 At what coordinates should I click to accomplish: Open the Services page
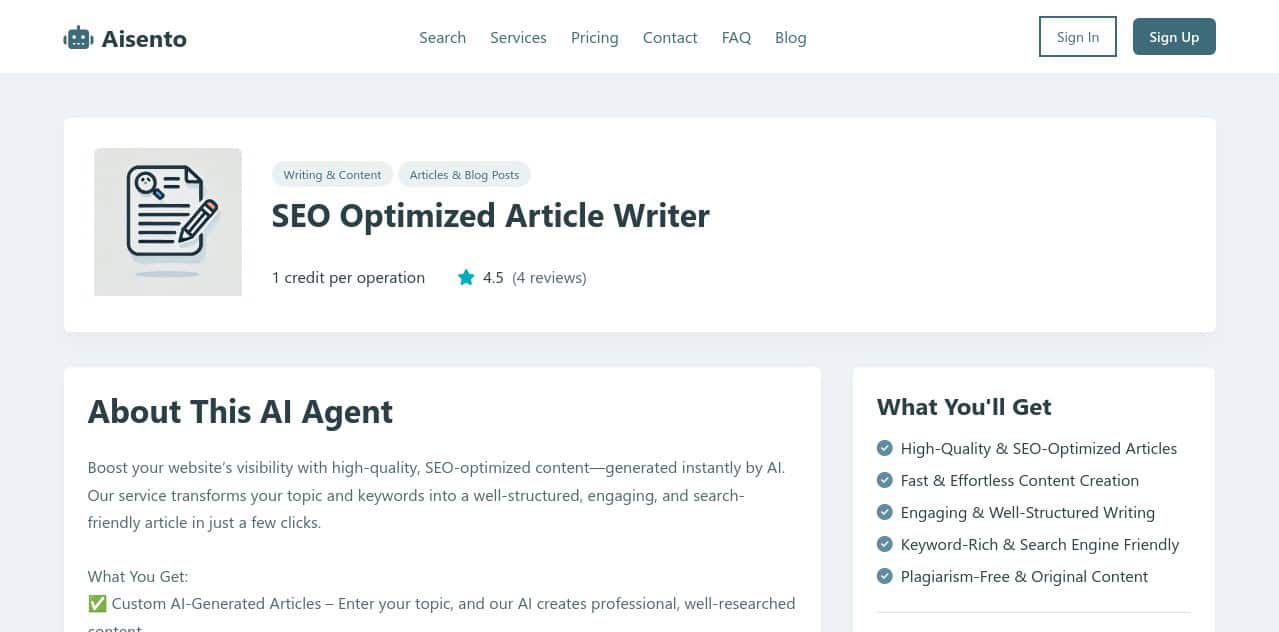(x=518, y=37)
